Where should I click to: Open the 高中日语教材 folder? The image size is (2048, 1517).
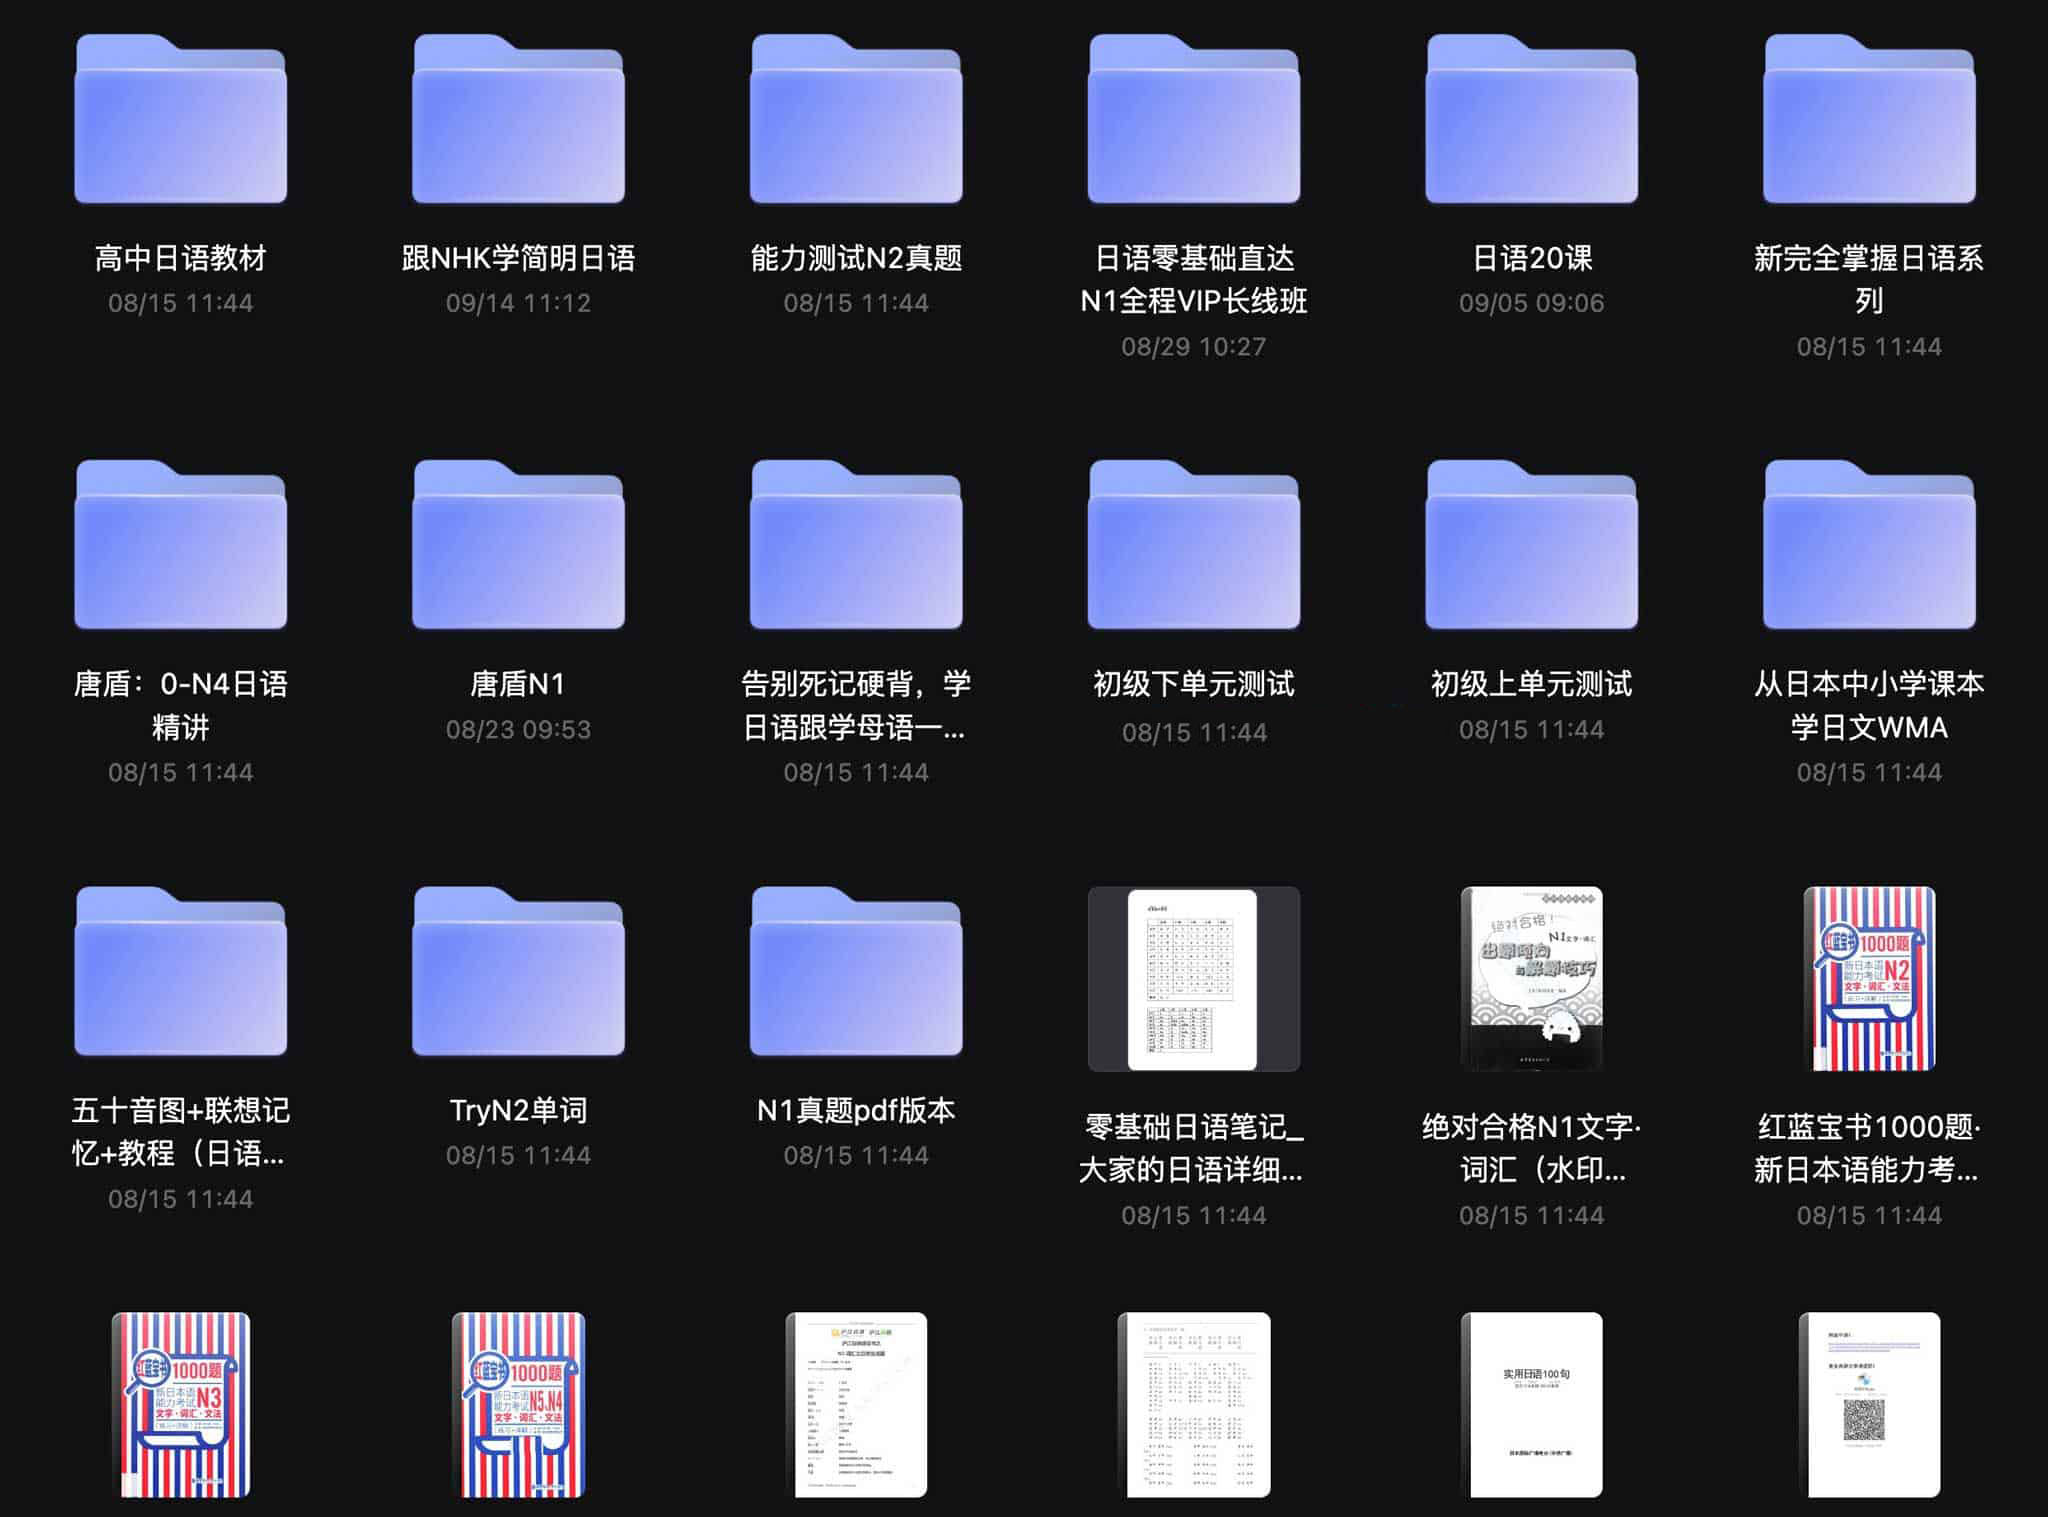tap(181, 119)
